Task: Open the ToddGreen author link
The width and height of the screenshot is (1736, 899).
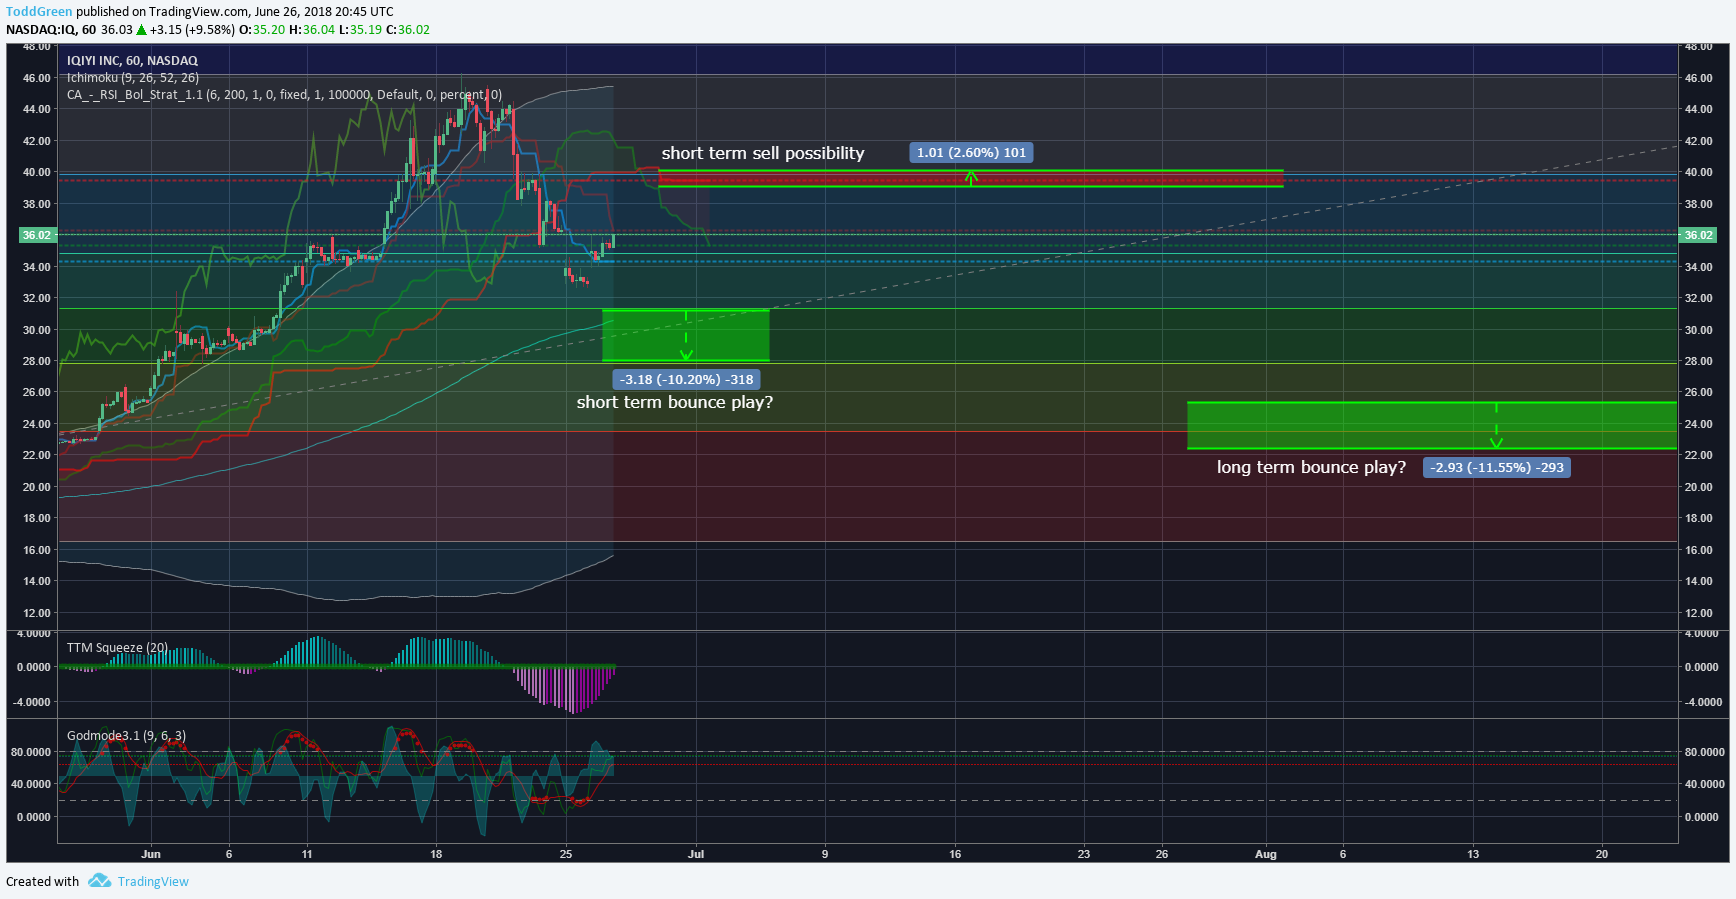Action: pos(39,12)
